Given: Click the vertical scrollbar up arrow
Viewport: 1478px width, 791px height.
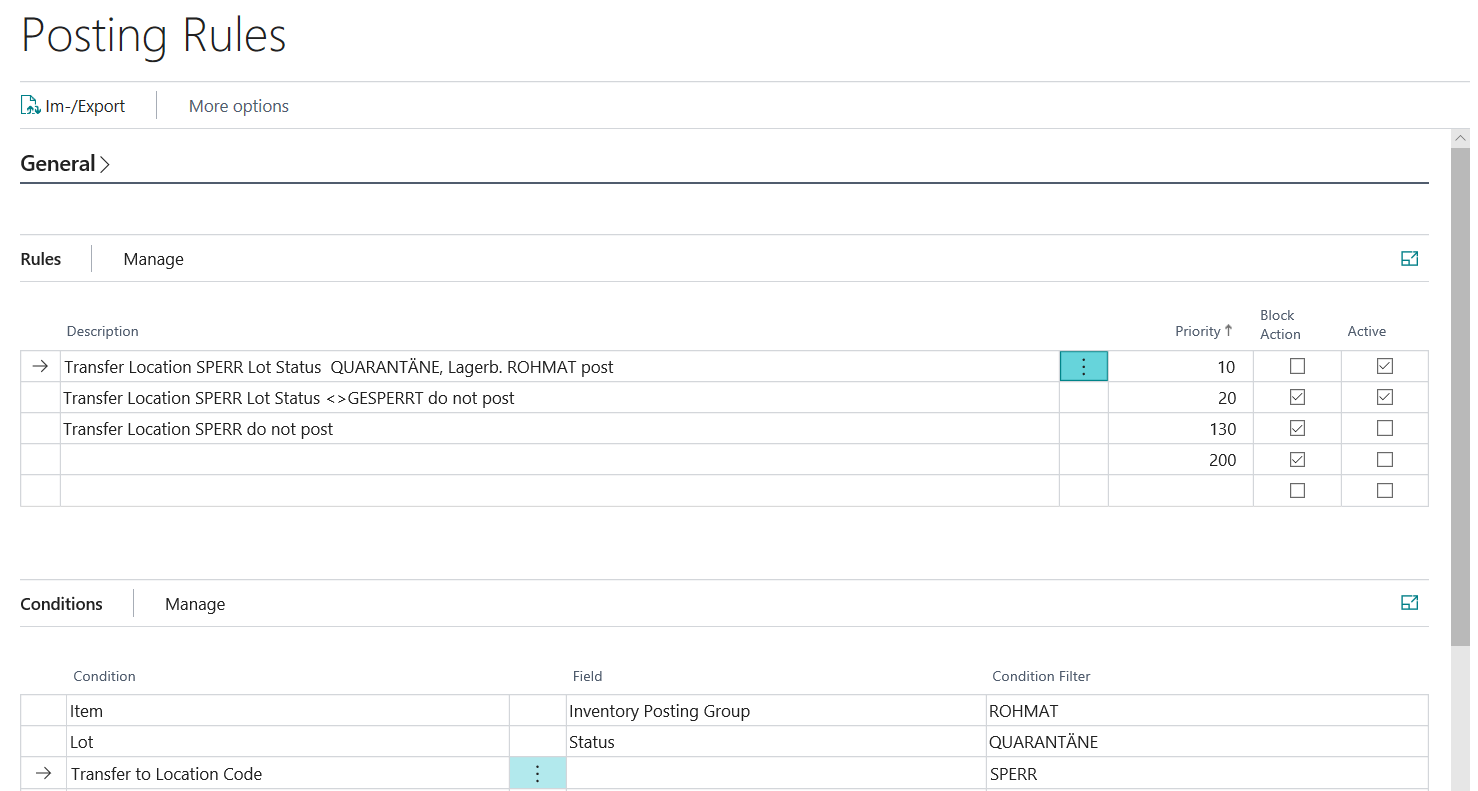Looking at the screenshot, I should pyautogui.click(x=1461, y=138).
